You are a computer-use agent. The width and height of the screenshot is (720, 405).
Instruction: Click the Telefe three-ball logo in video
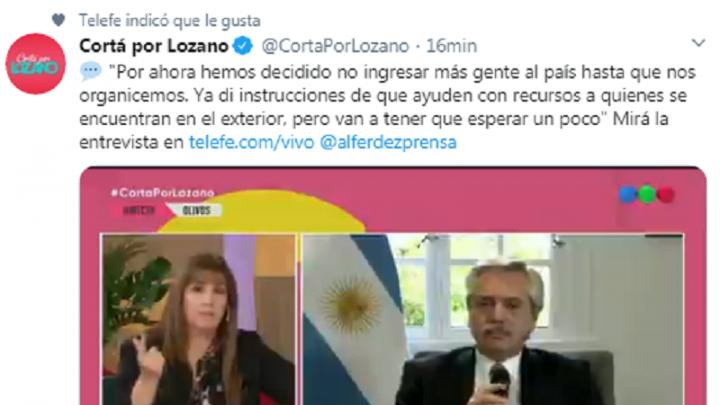(x=647, y=195)
